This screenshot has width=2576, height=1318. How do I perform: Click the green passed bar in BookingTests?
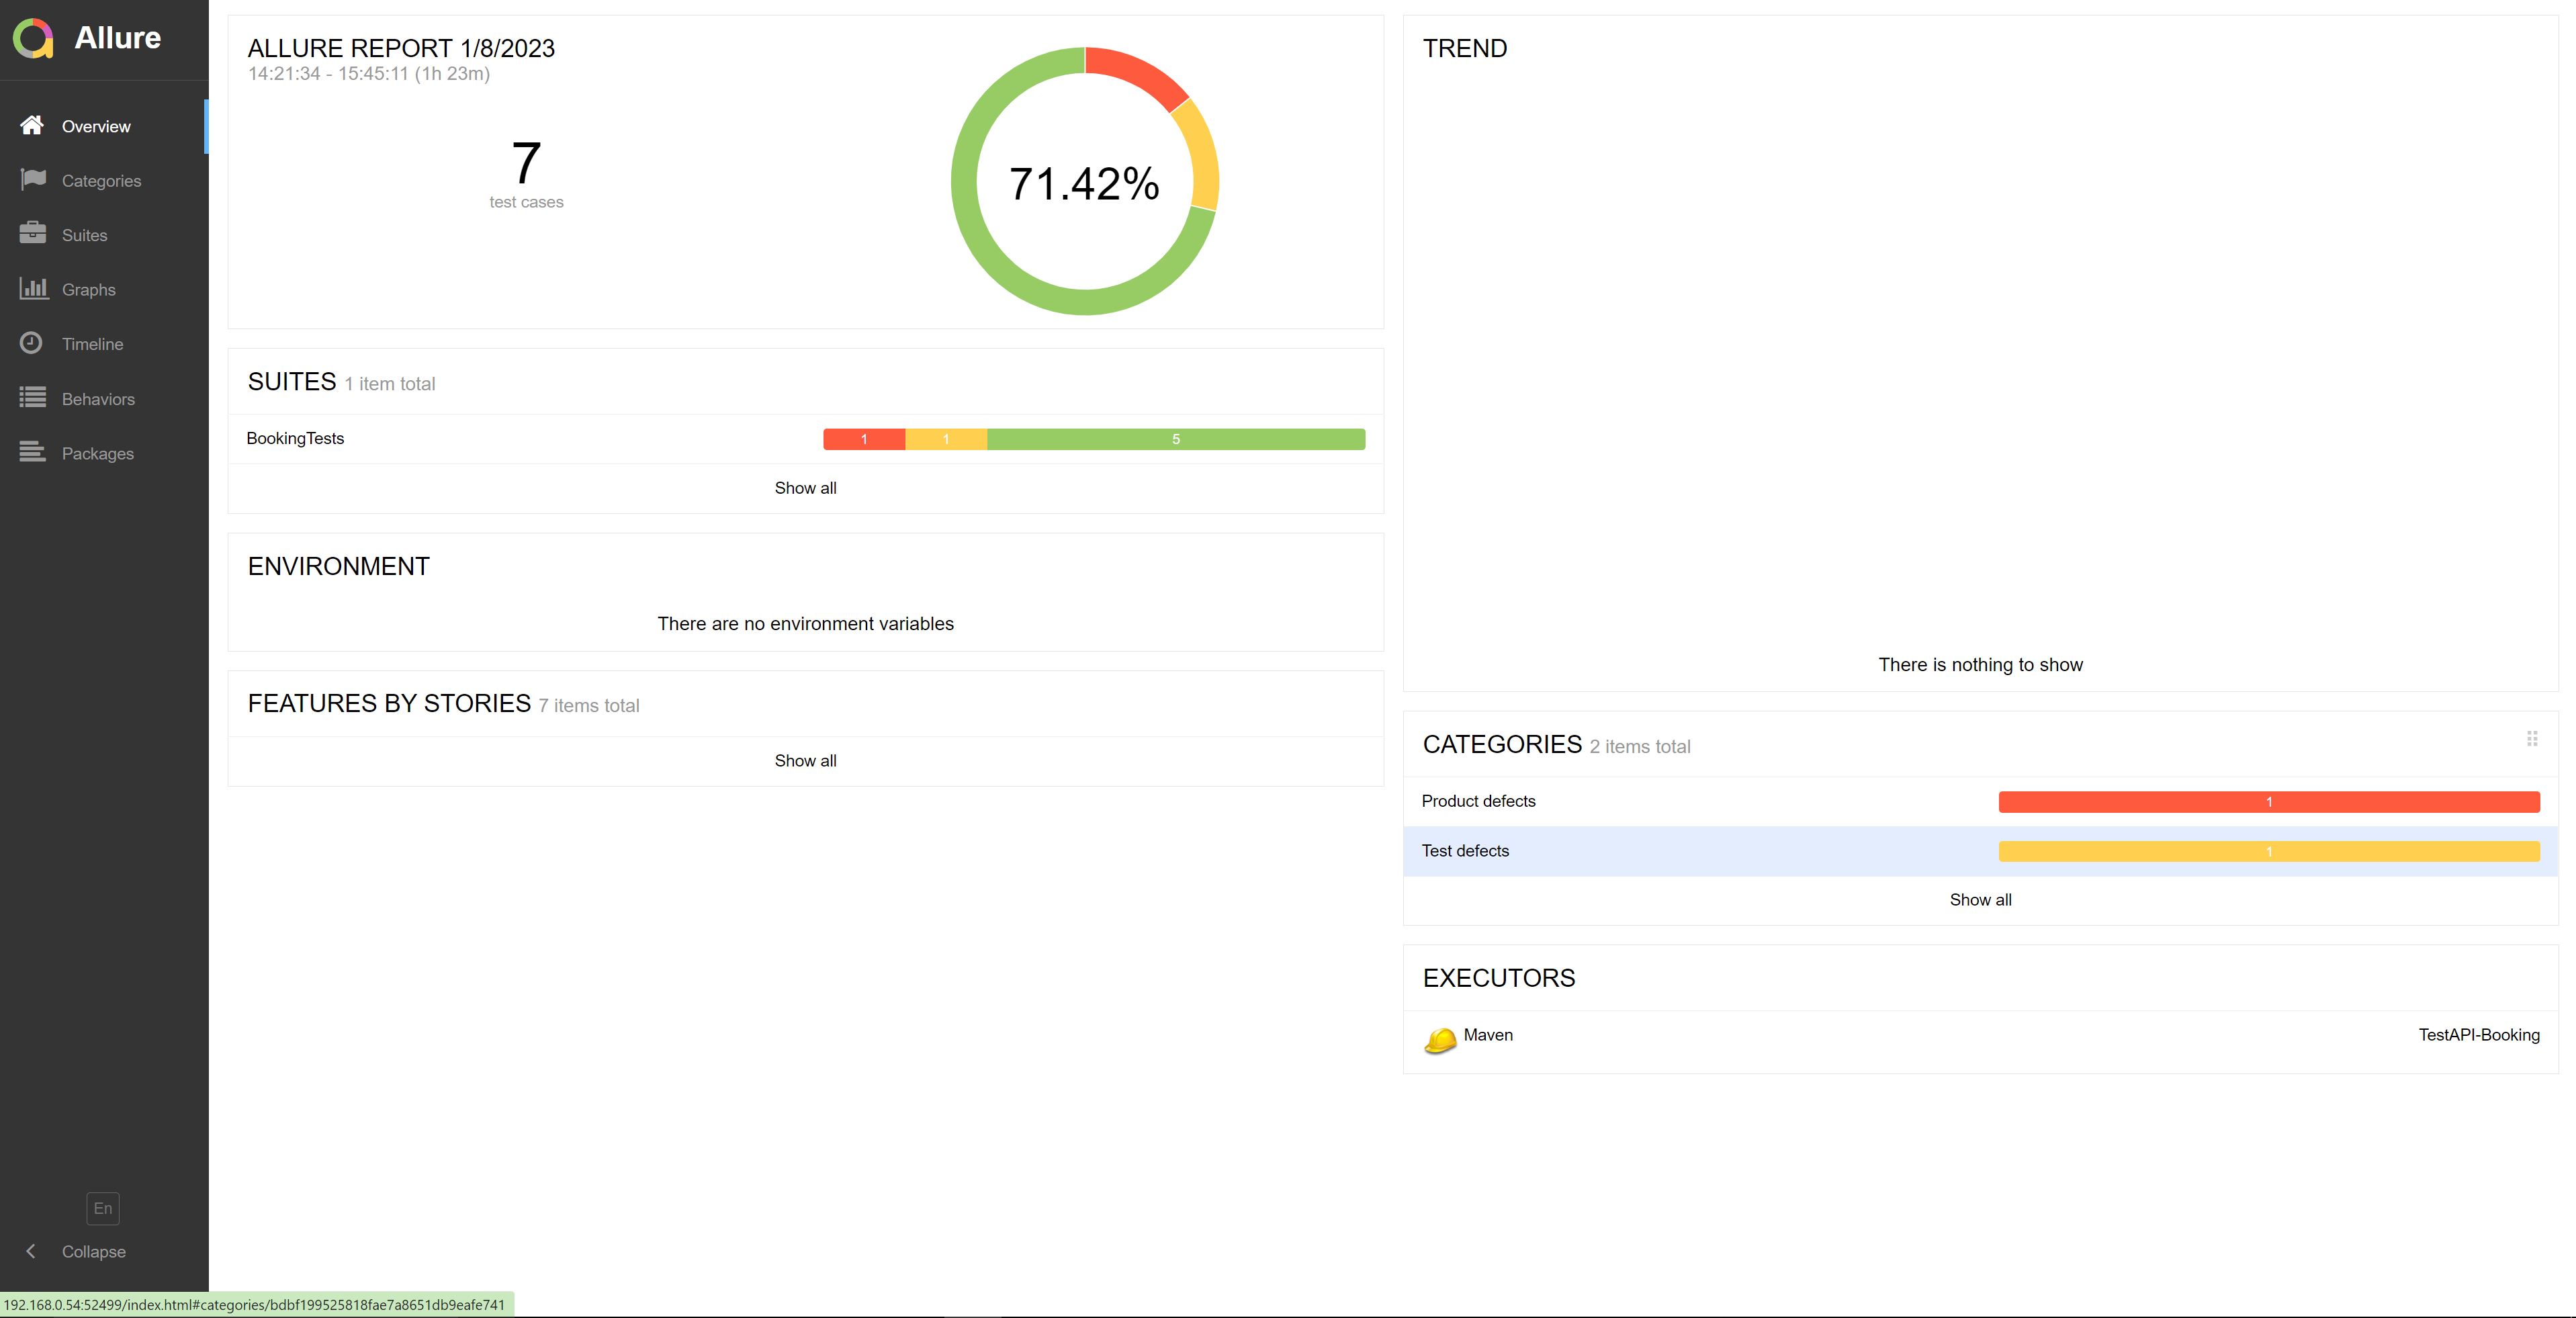coord(1175,439)
